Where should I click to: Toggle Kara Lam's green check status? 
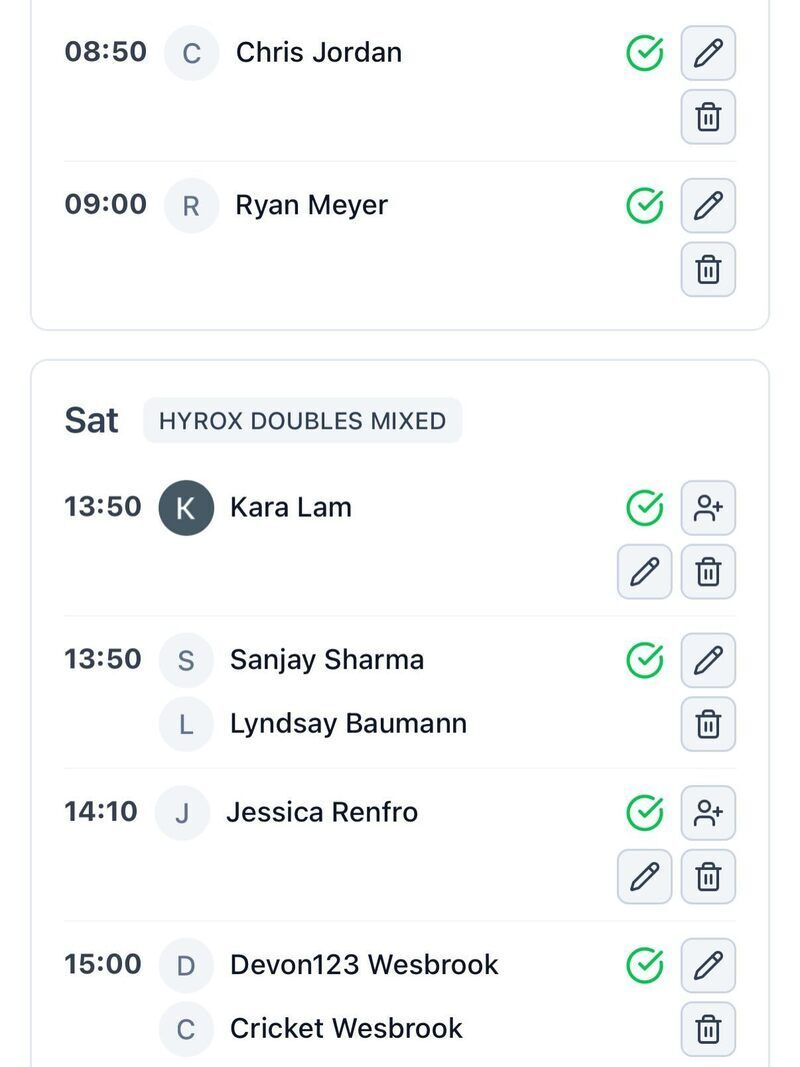[x=645, y=508]
